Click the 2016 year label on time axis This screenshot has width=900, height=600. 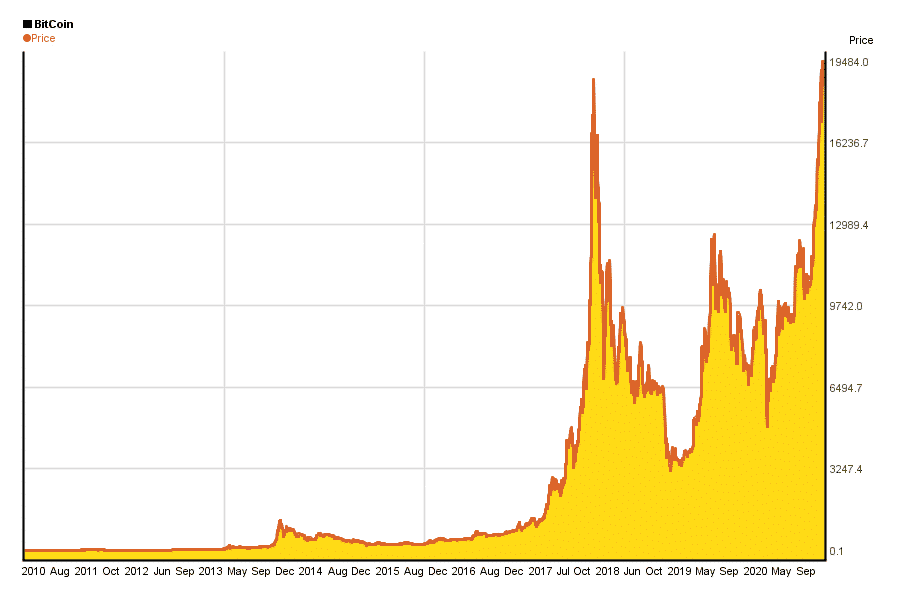pyautogui.click(x=463, y=571)
